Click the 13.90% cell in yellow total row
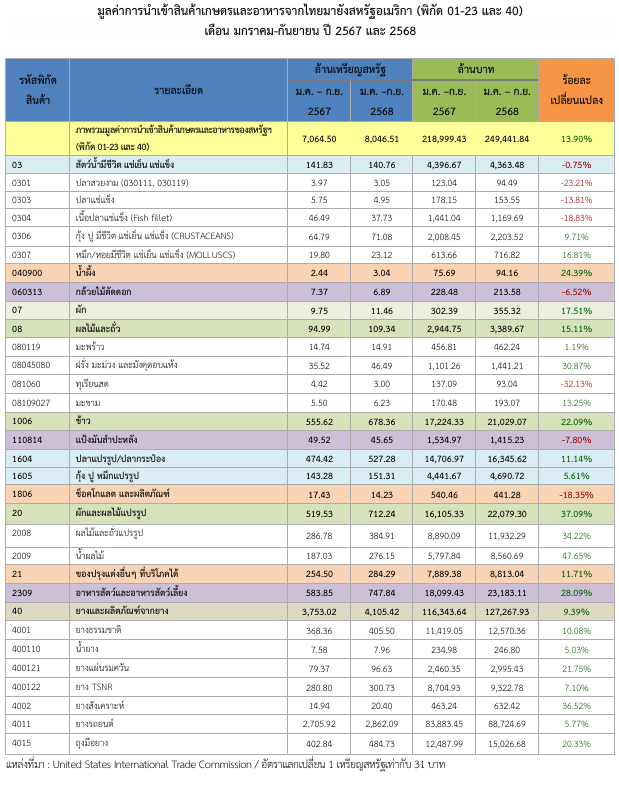The height and width of the screenshot is (788, 619). coord(574,138)
